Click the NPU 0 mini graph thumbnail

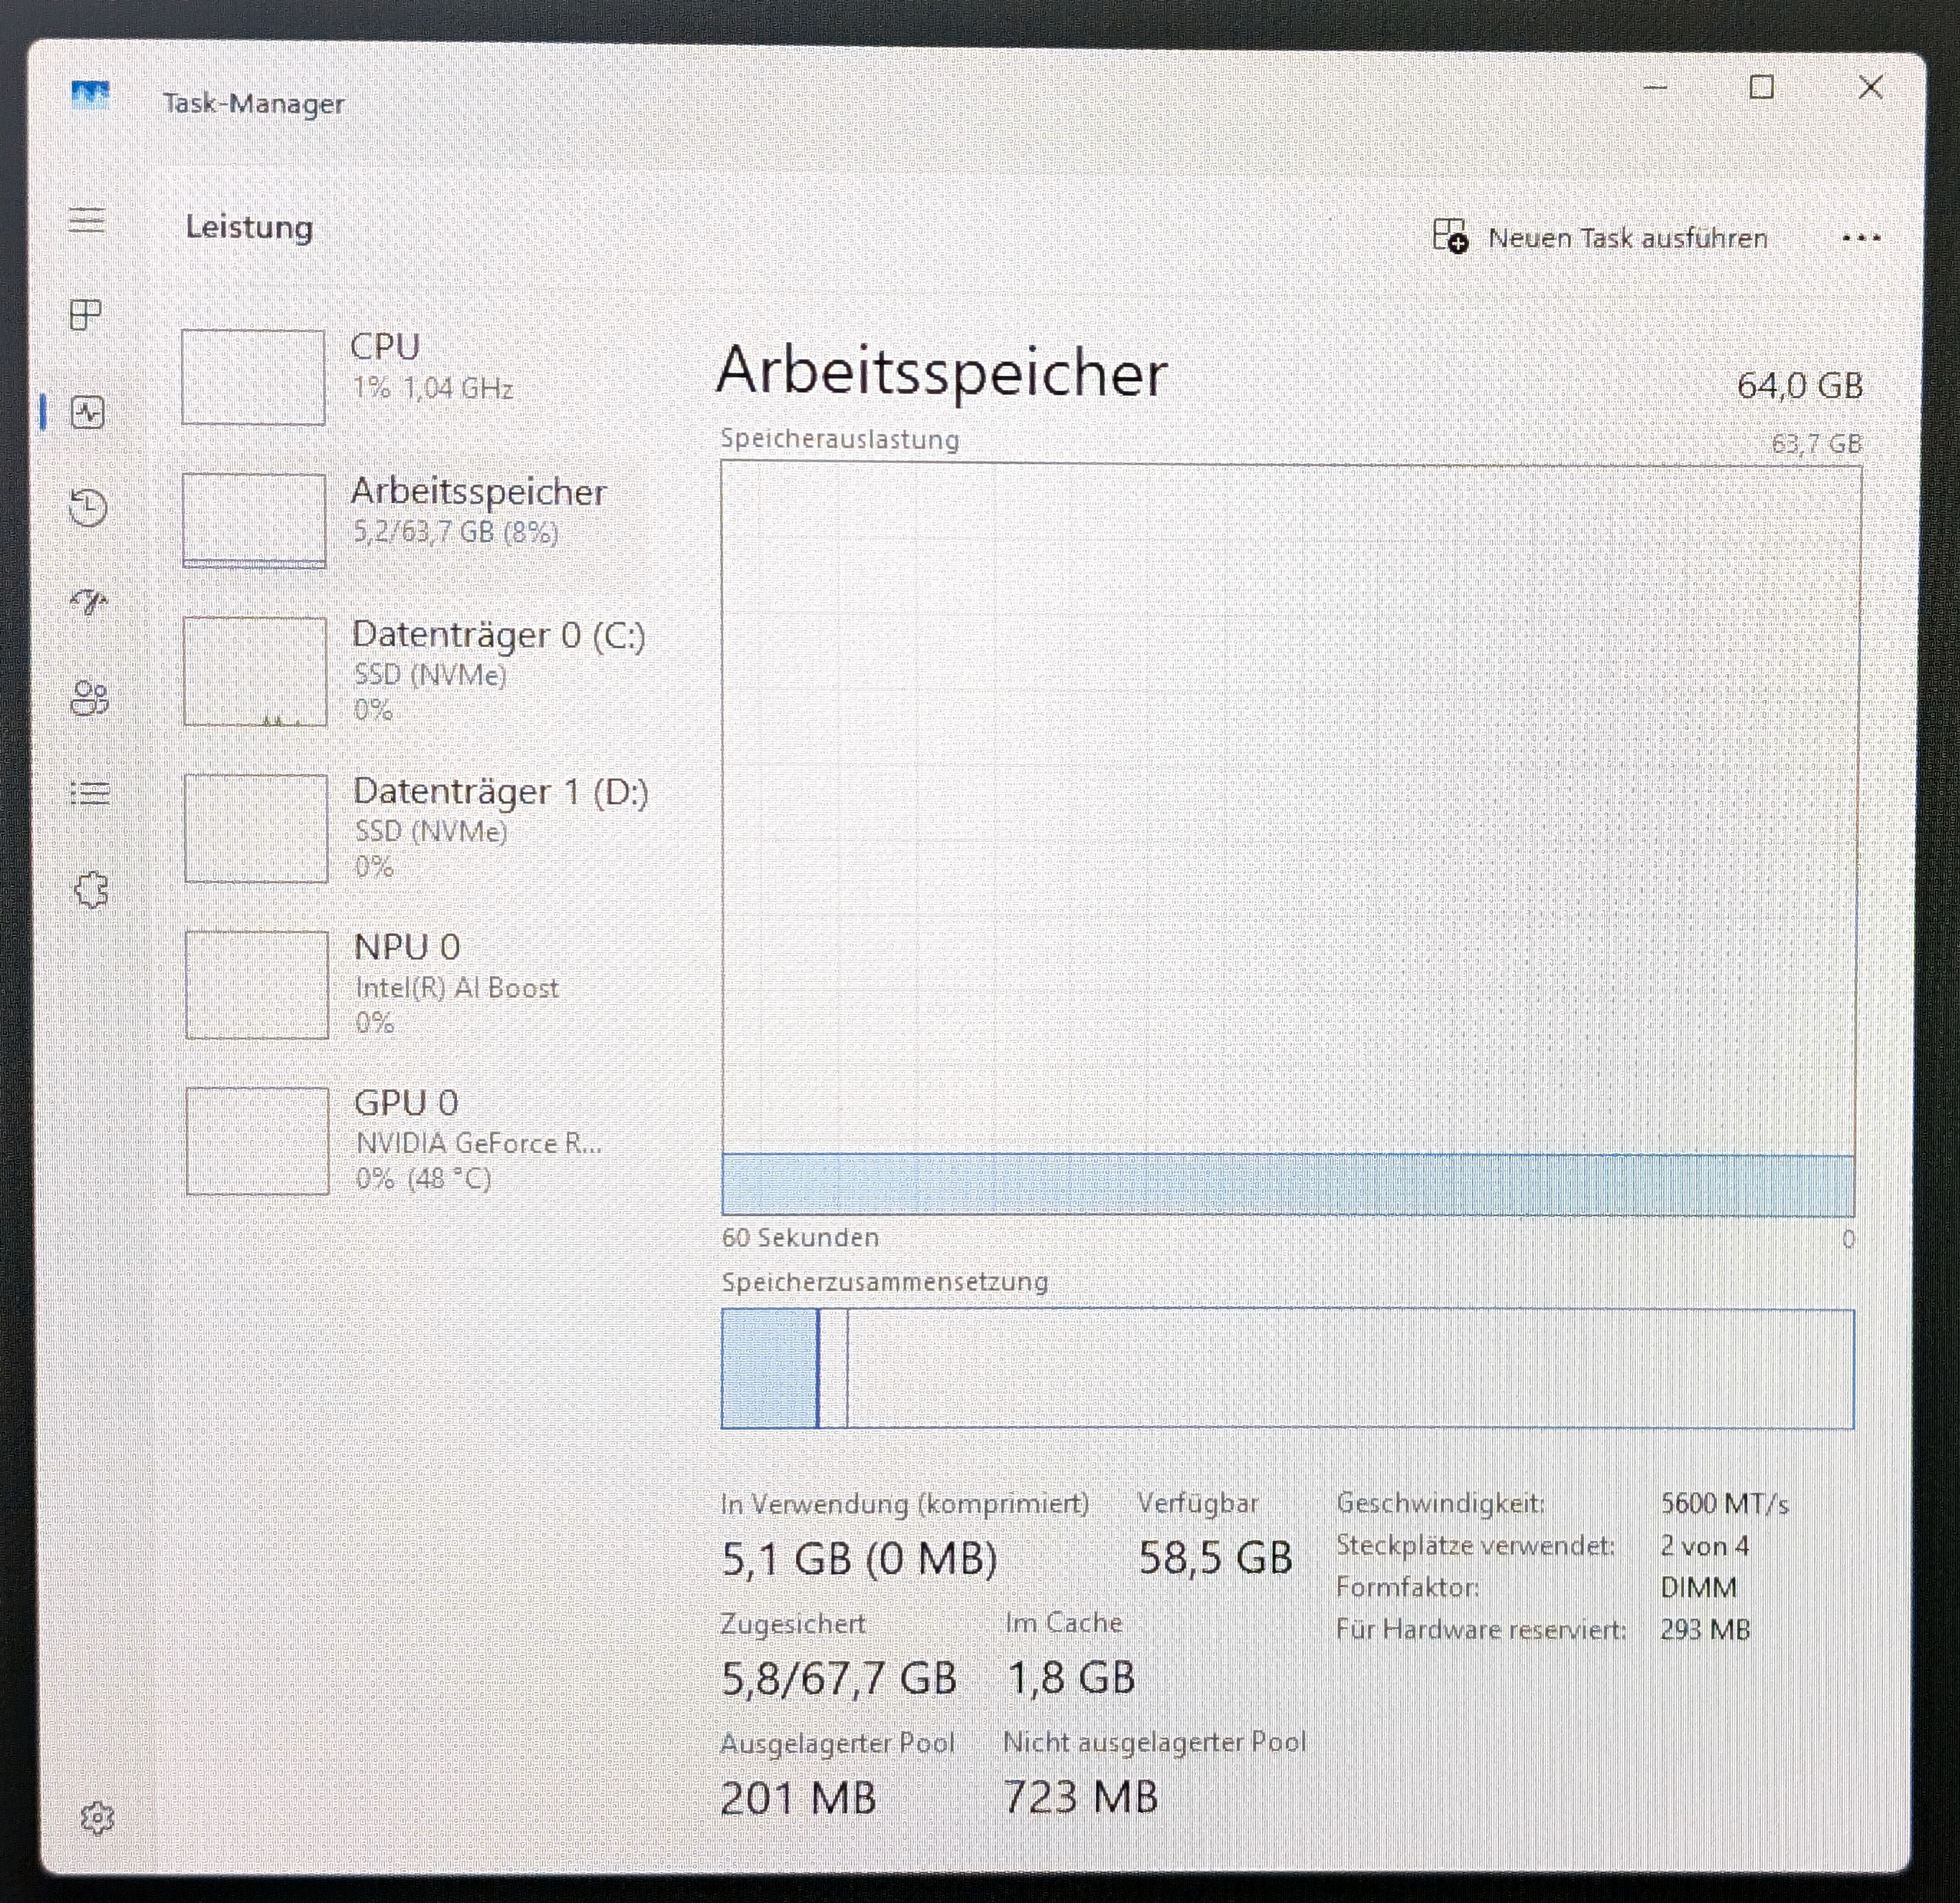[257, 985]
